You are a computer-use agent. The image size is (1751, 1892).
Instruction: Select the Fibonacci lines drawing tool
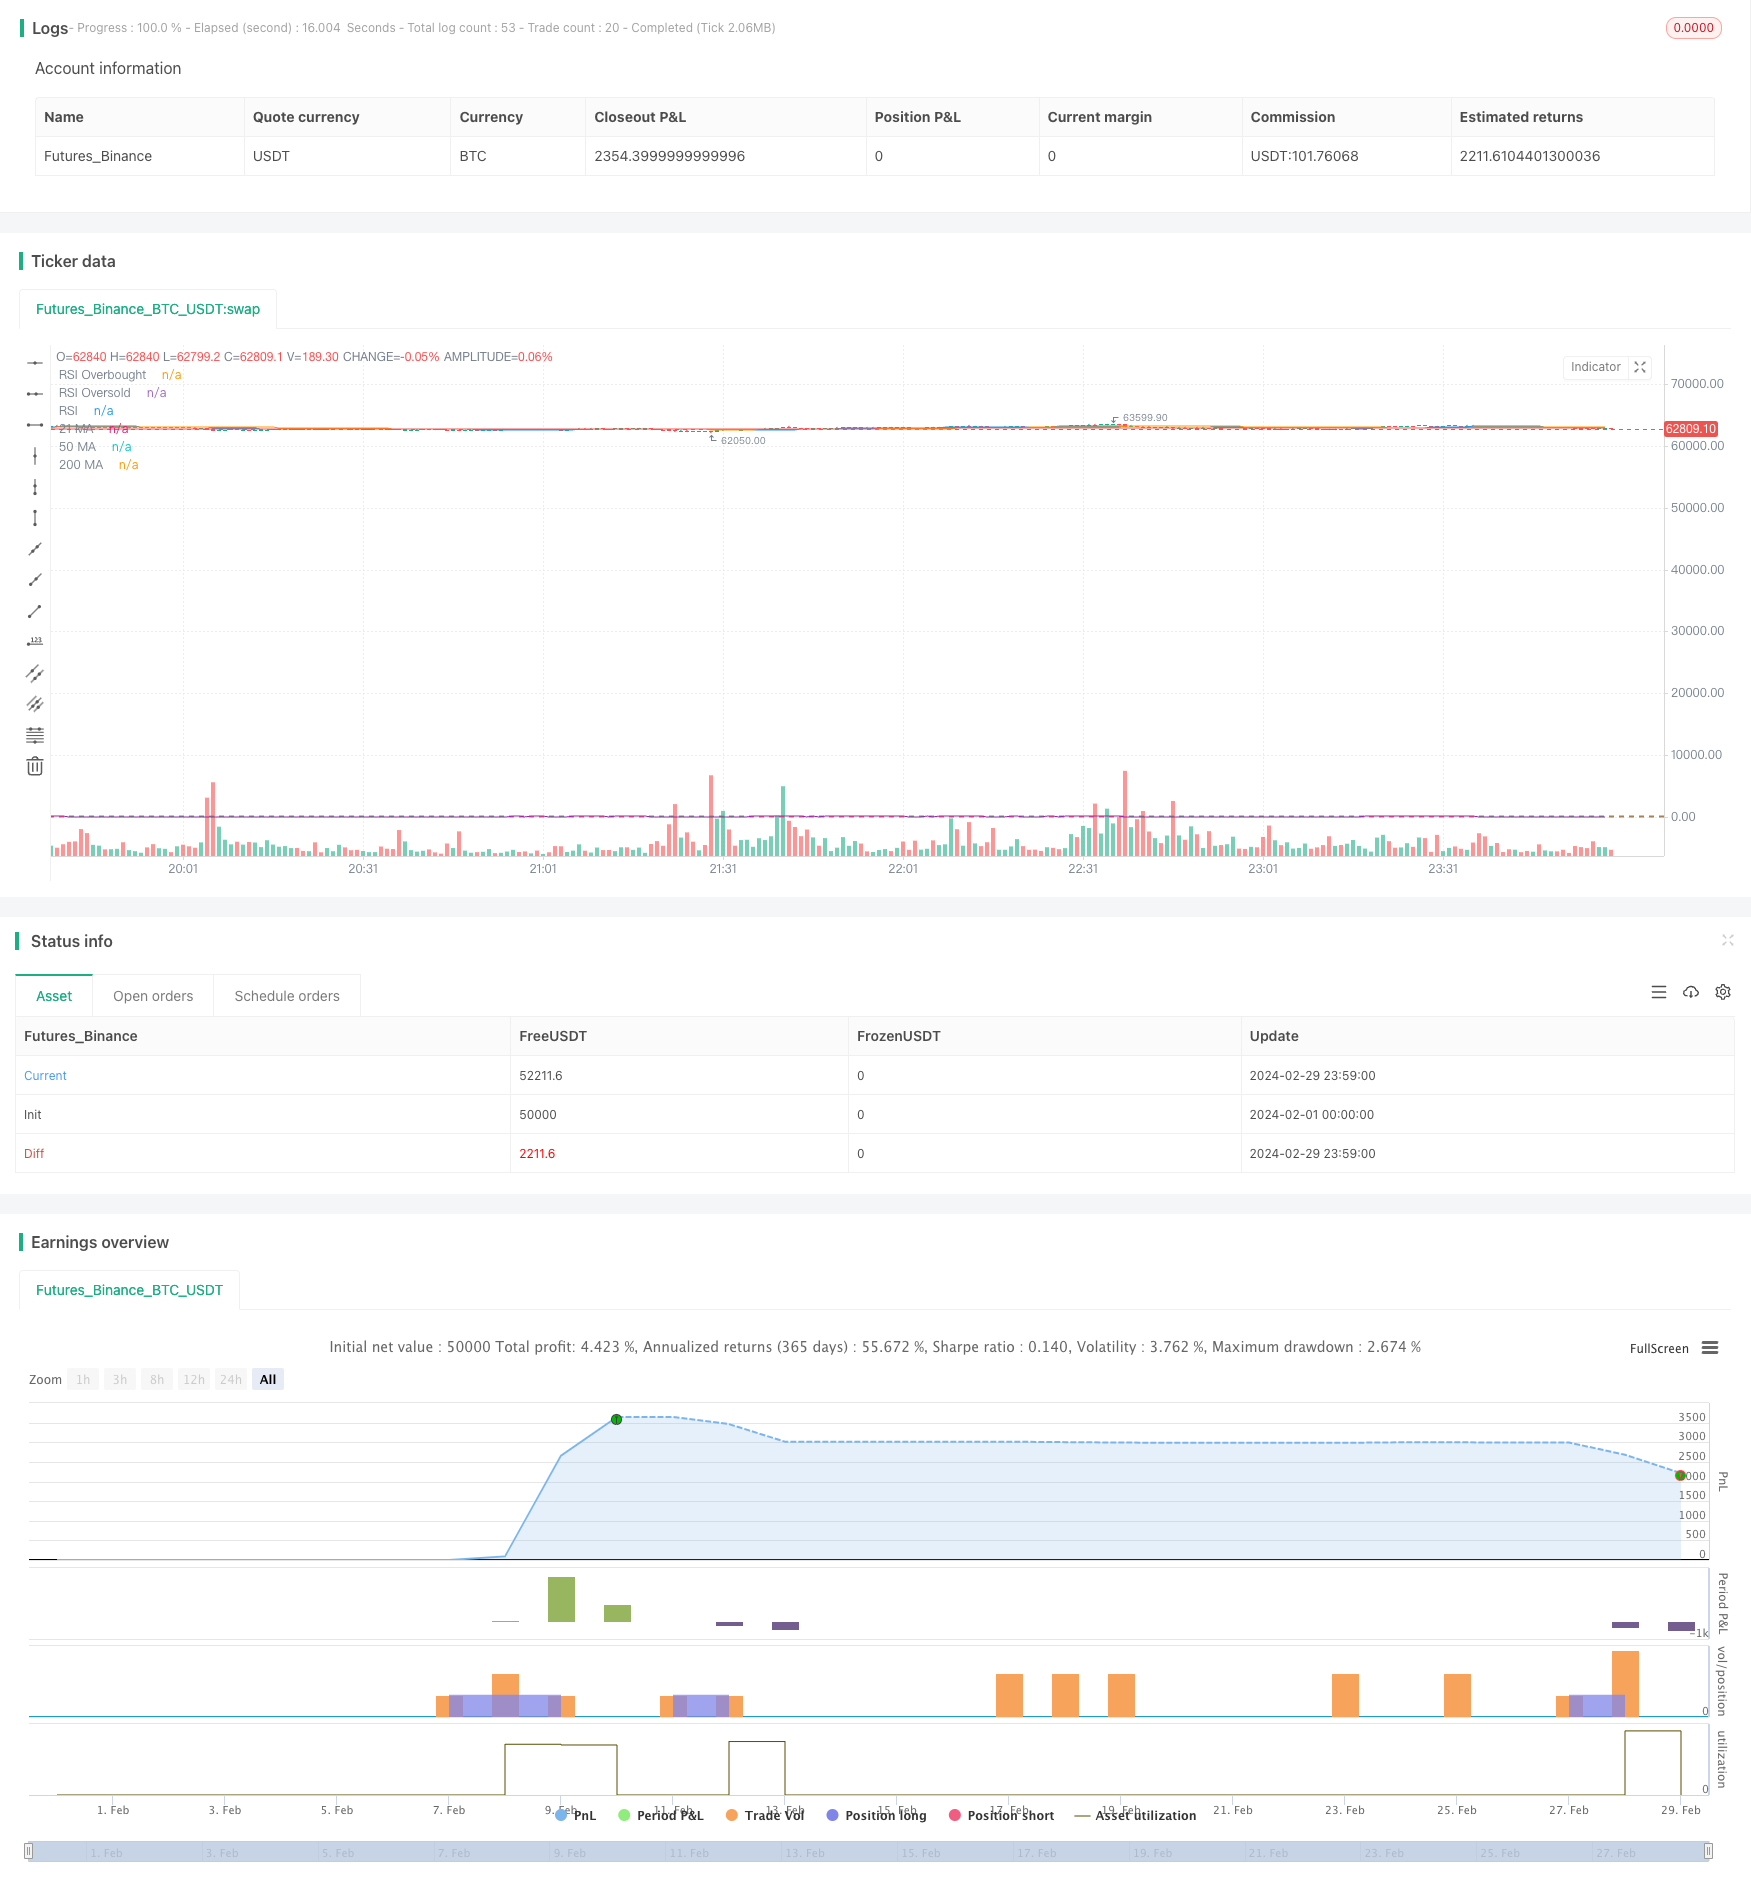coord(35,735)
